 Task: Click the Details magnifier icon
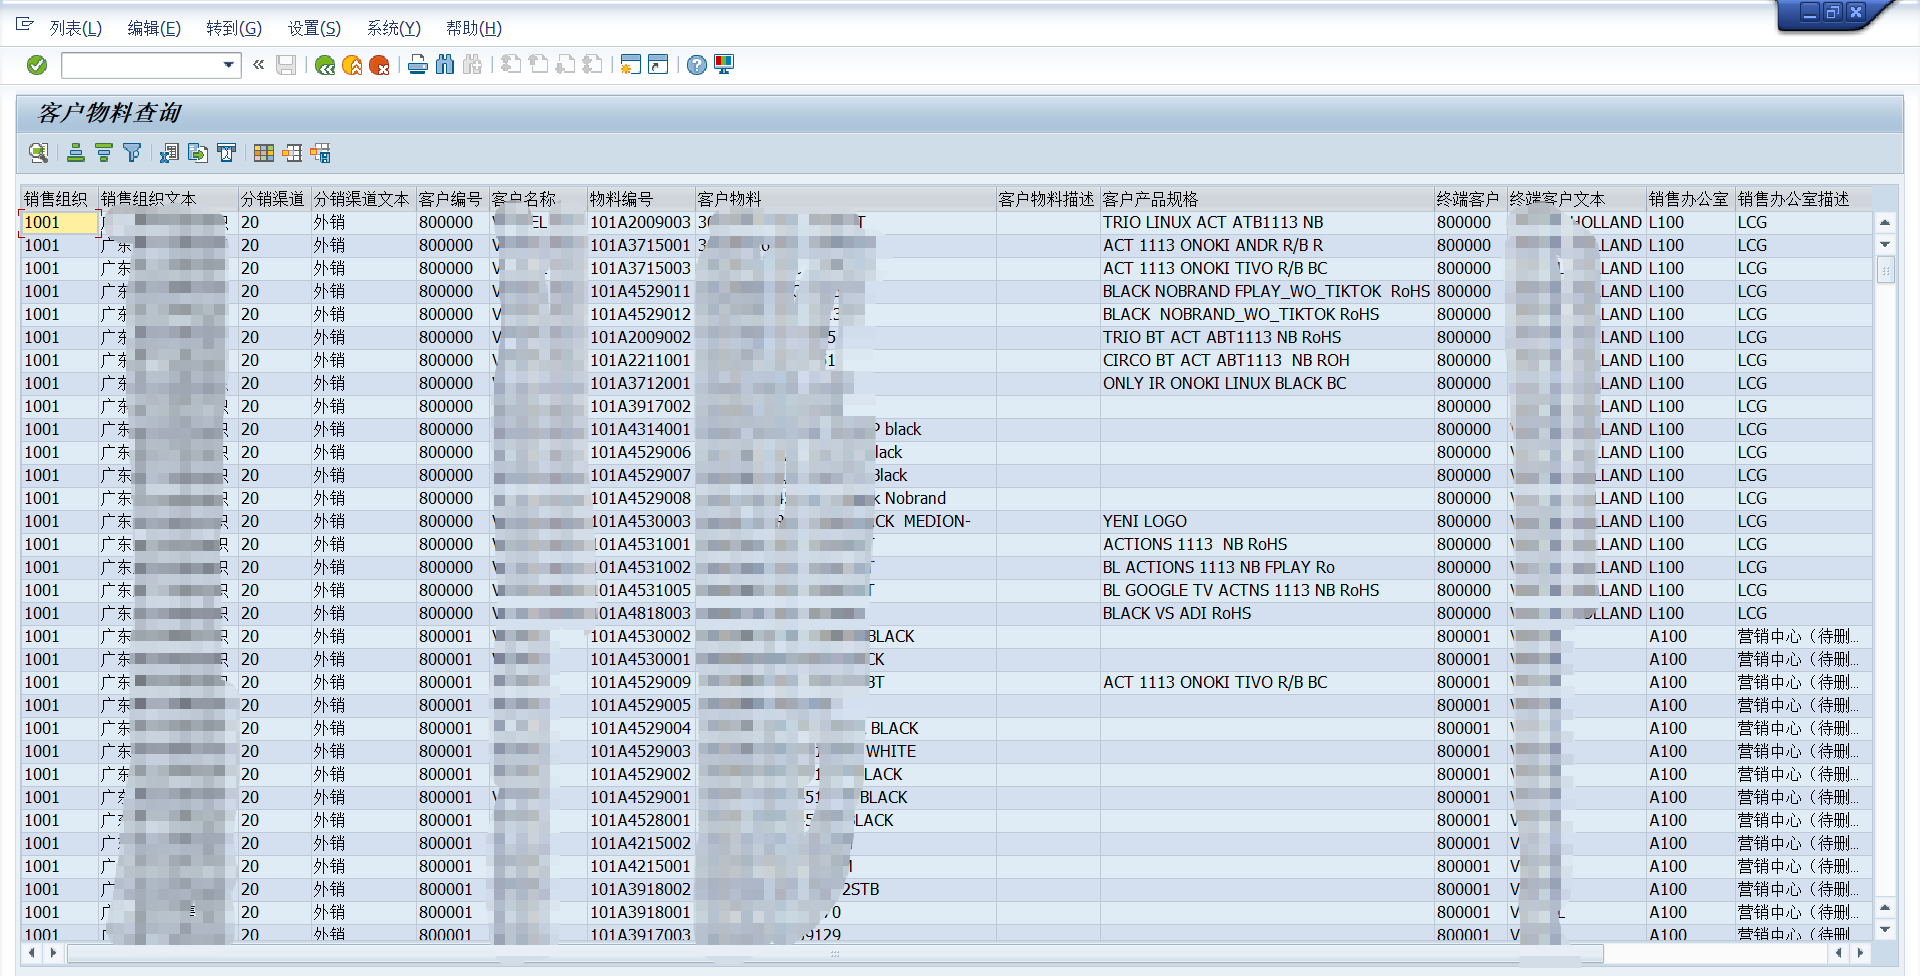[x=38, y=153]
